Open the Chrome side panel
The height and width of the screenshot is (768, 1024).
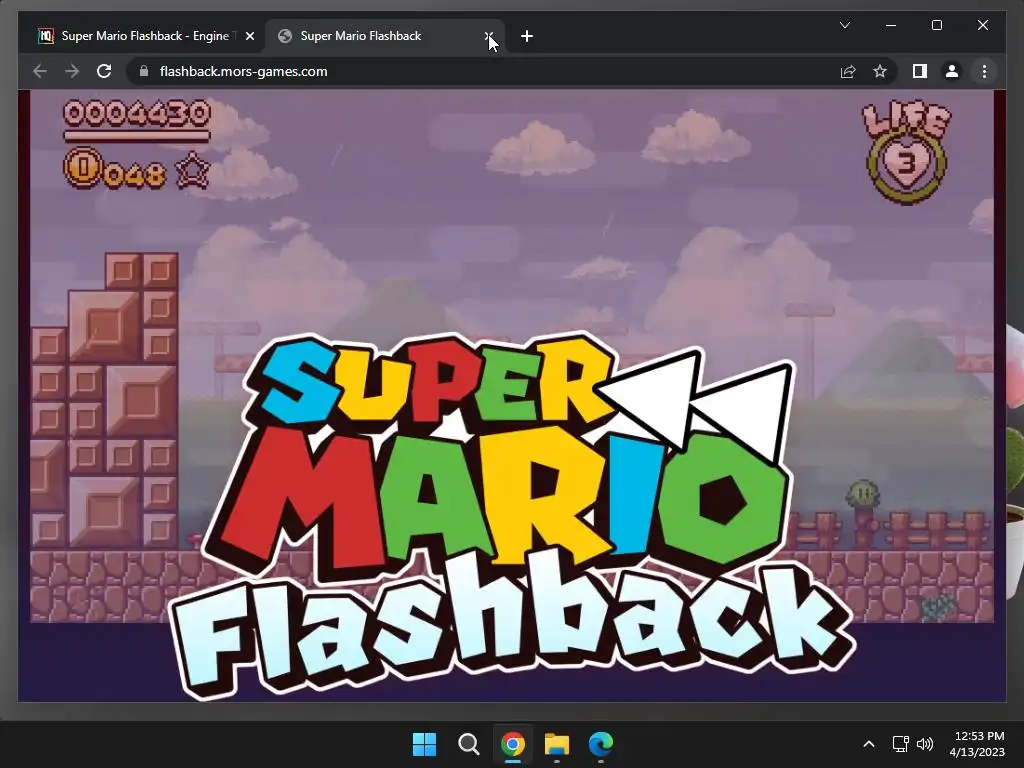(920, 71)
